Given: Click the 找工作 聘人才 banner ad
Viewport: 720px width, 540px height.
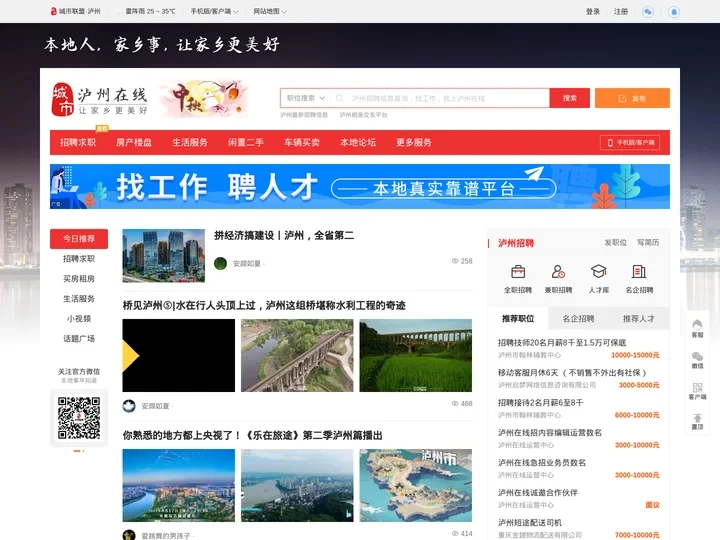Looking at the screenshot, I should click(x=360, y=186).
